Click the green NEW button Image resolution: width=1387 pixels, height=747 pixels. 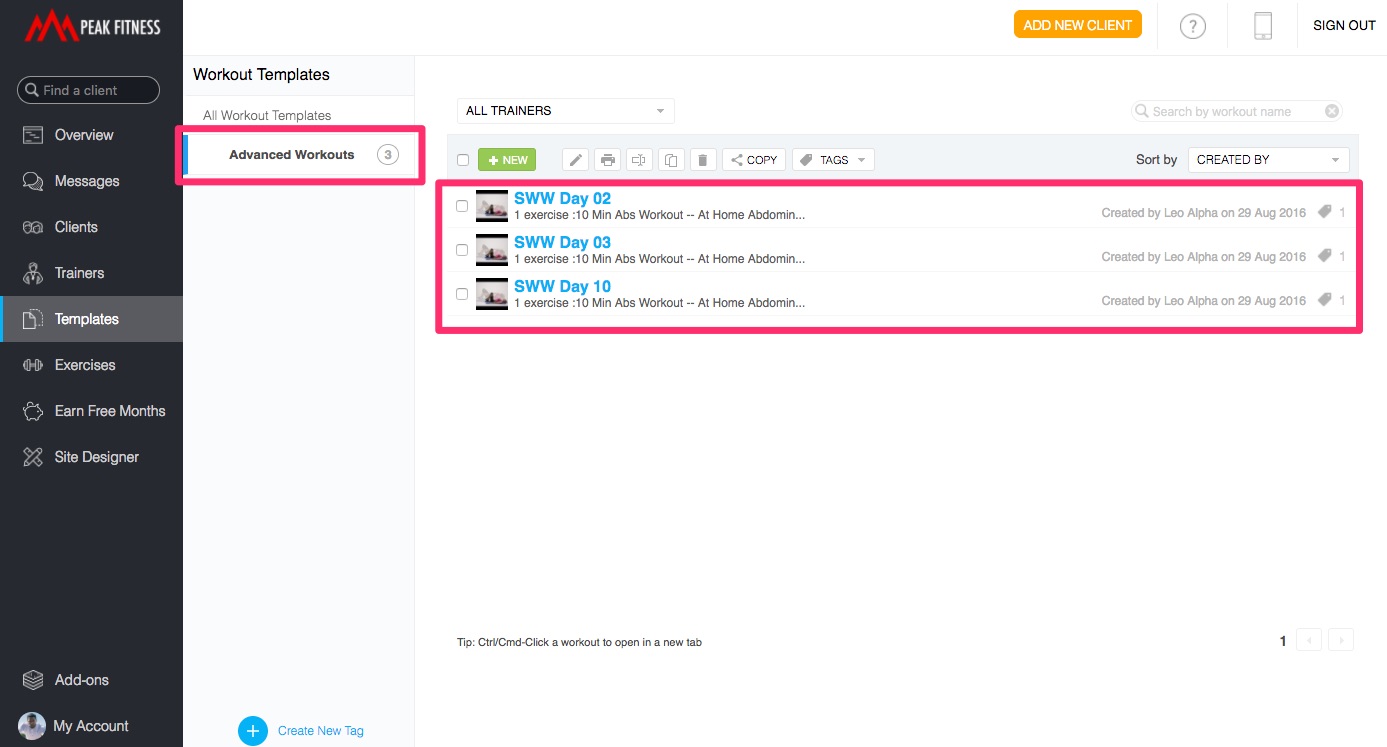coord(508,160)
